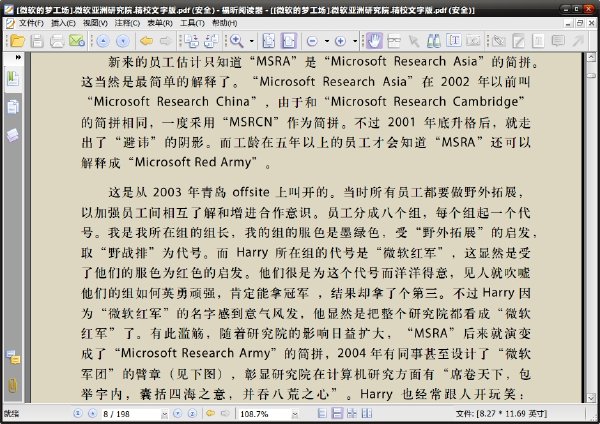Image resolution: width=600 pixels, height=424 pixels.
Task: Click the vertical scrollbar up arrow
Action: point(592,57)
